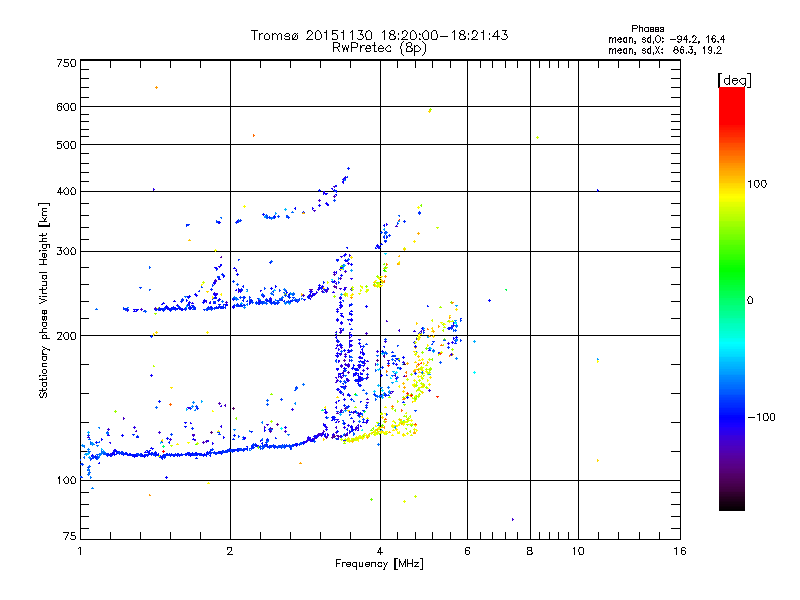This screenshot has height=600, width=800.
Task: Click the x-axis tick label '16'
Action: 680,551
